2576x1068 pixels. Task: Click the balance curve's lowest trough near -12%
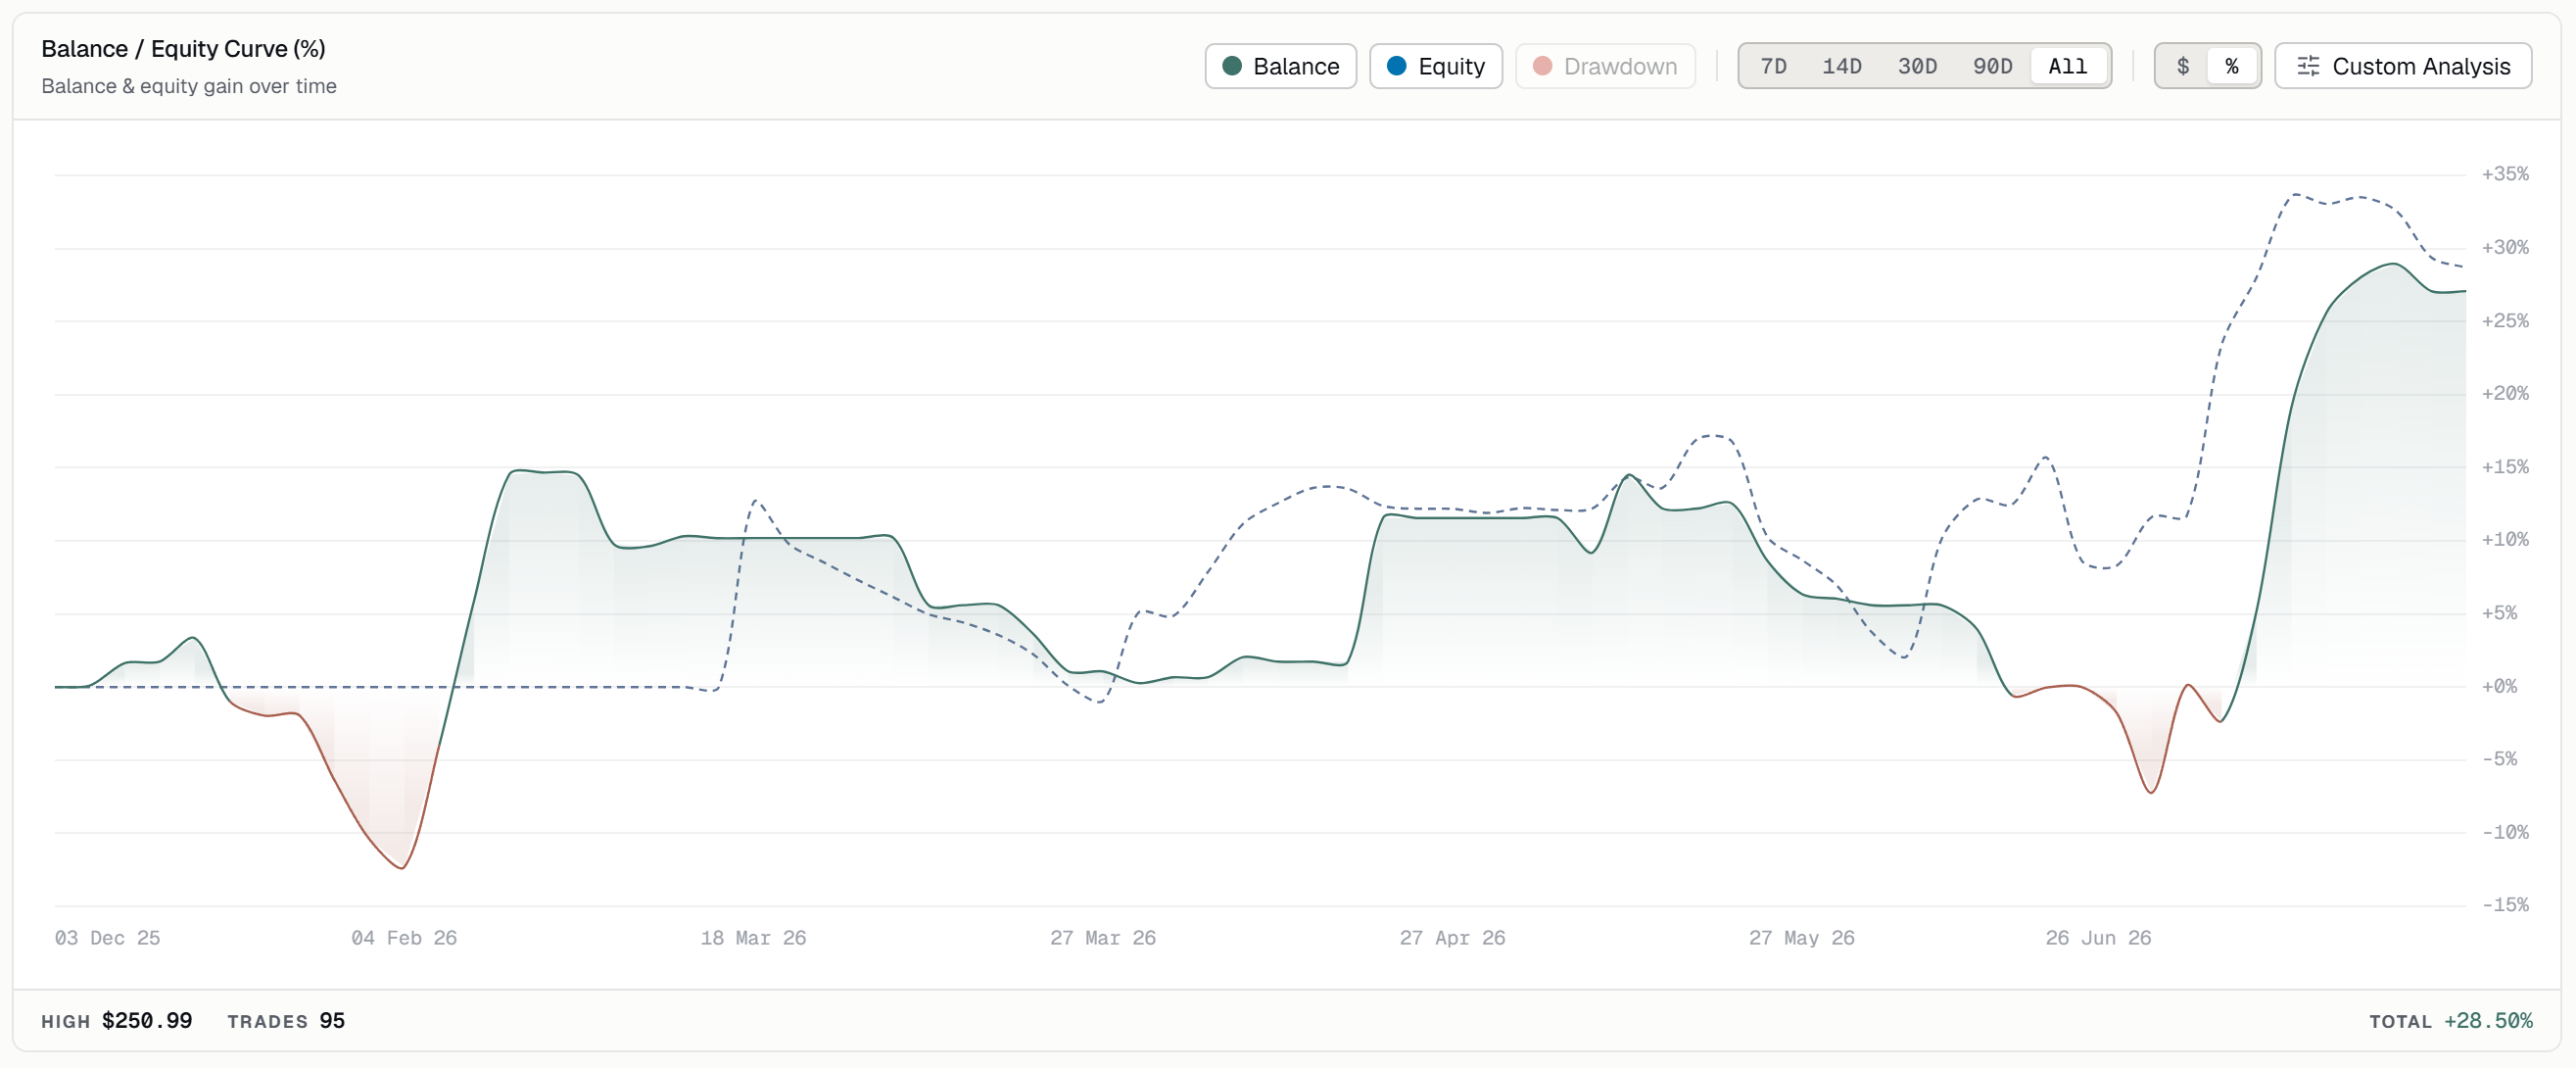pyautogui.click(x=402, y=867)
